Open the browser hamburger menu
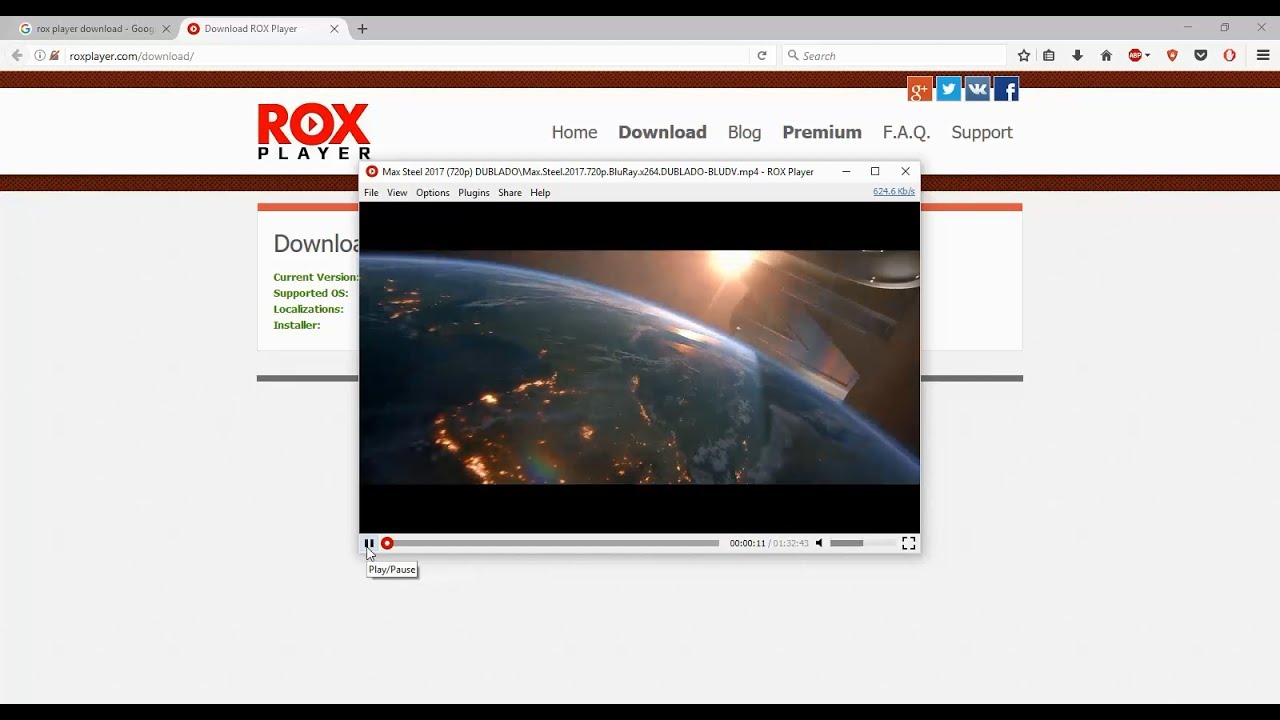Viewport: 1280px width, 720px height. pos(1263,56)
